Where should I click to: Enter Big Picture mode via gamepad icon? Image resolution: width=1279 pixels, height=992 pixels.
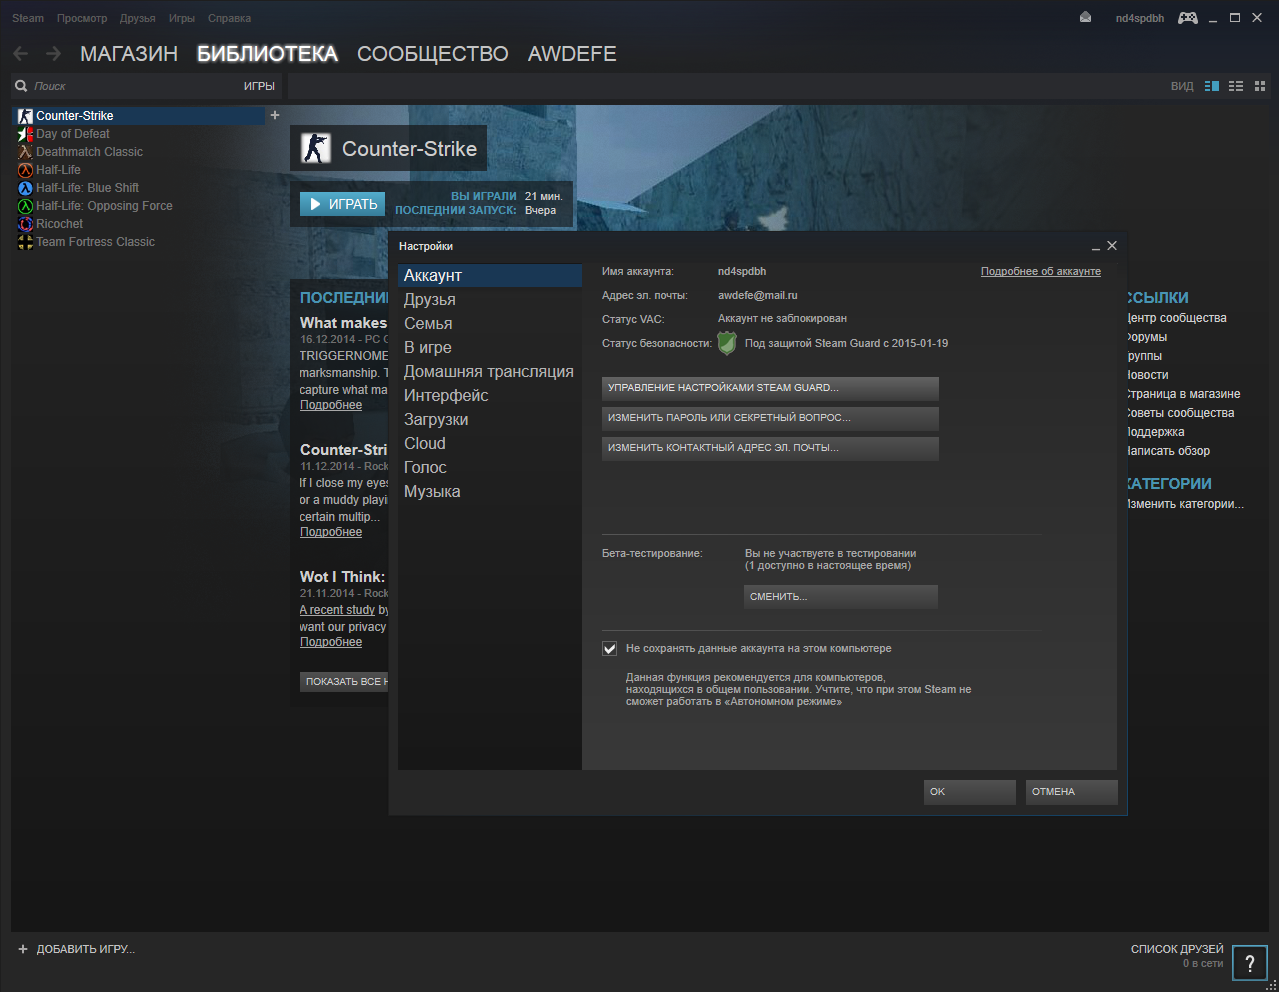[x=1188, y=18]
